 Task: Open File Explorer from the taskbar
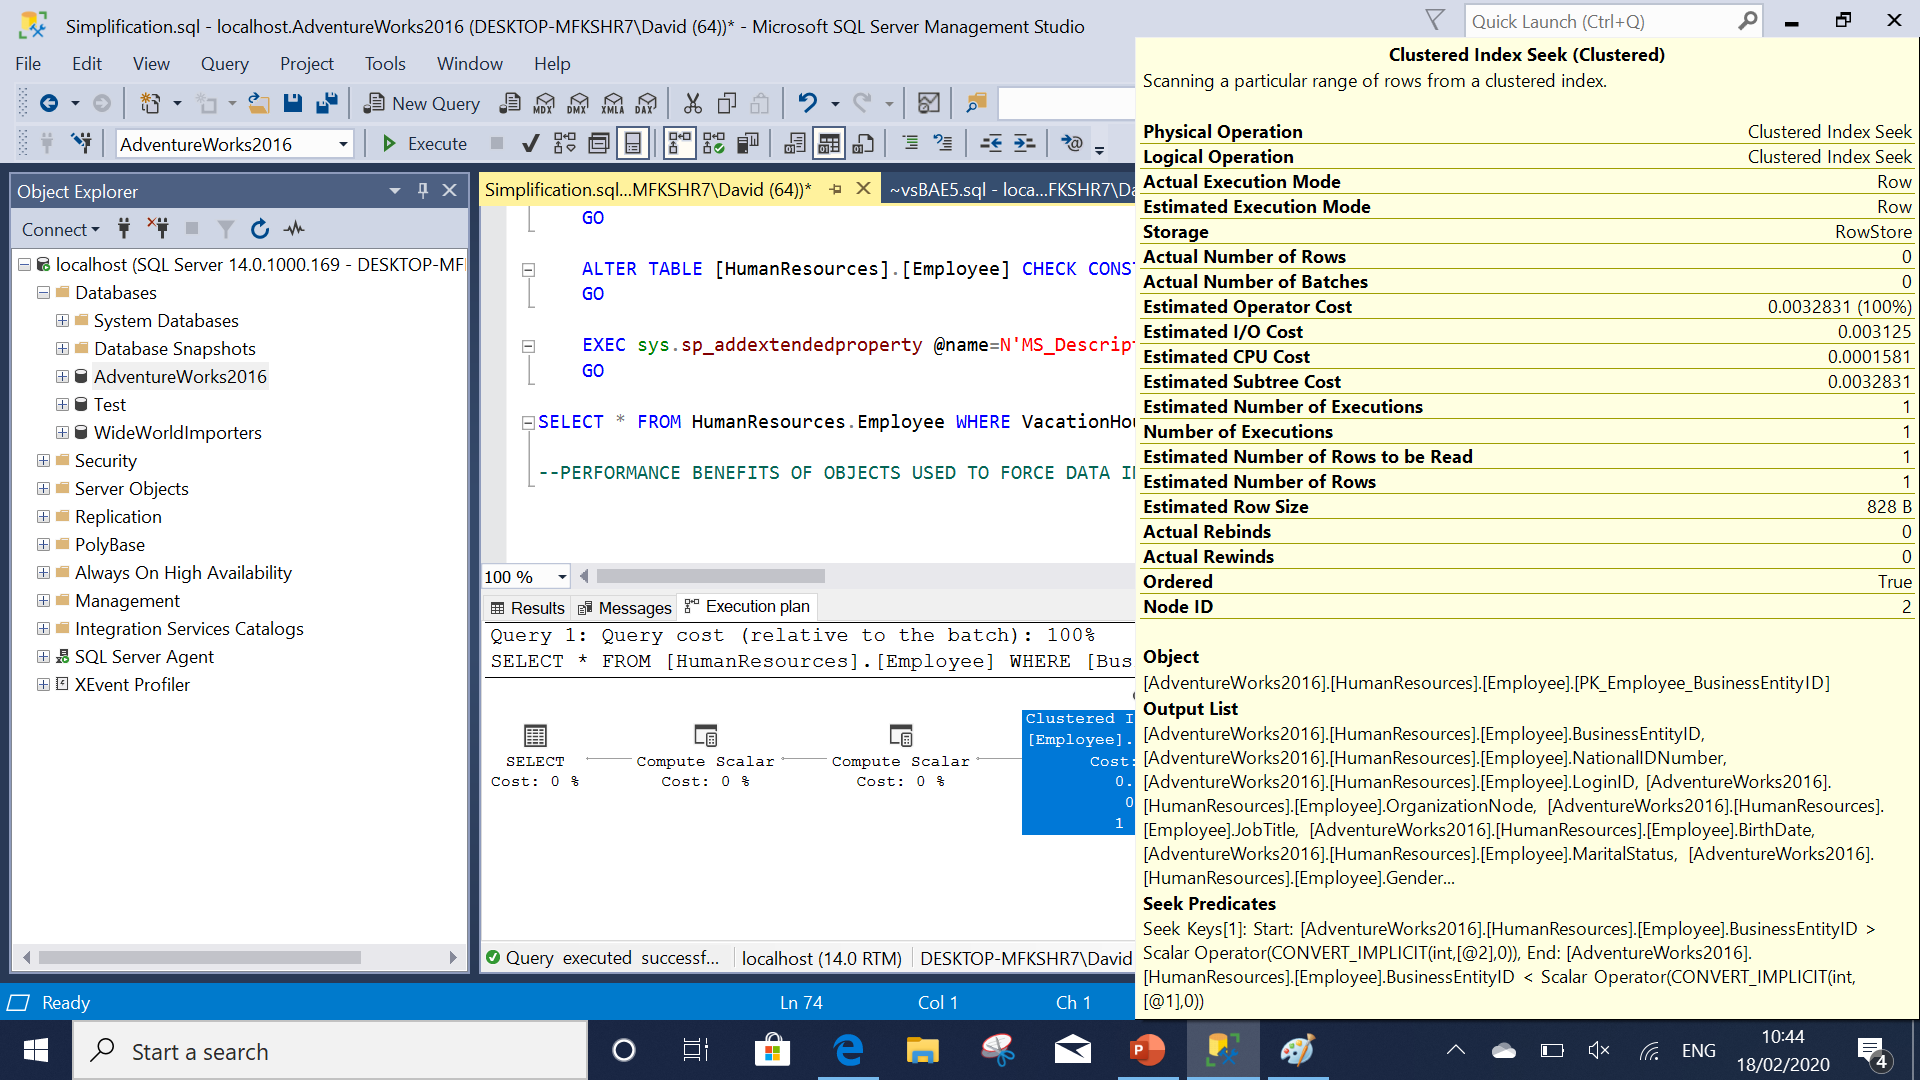[x=922, y=1051]
